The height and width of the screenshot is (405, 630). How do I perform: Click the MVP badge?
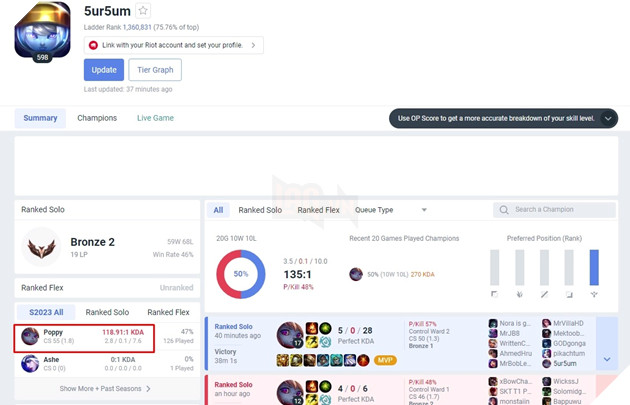[x=385, y=360]
